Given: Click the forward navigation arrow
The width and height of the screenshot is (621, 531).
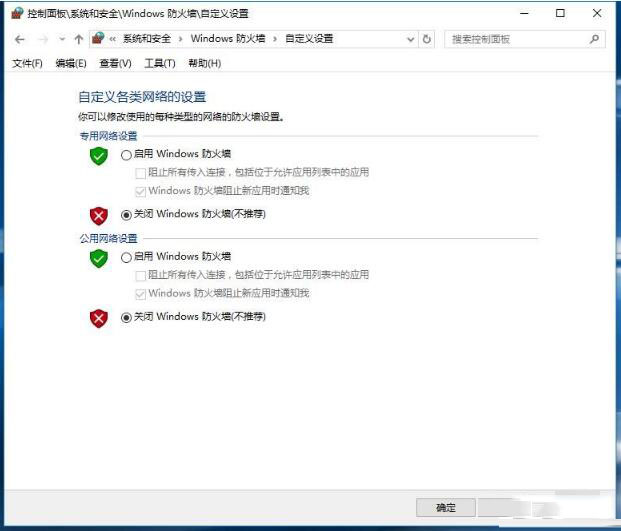Looking at the screenshot, I should [43, 39].
